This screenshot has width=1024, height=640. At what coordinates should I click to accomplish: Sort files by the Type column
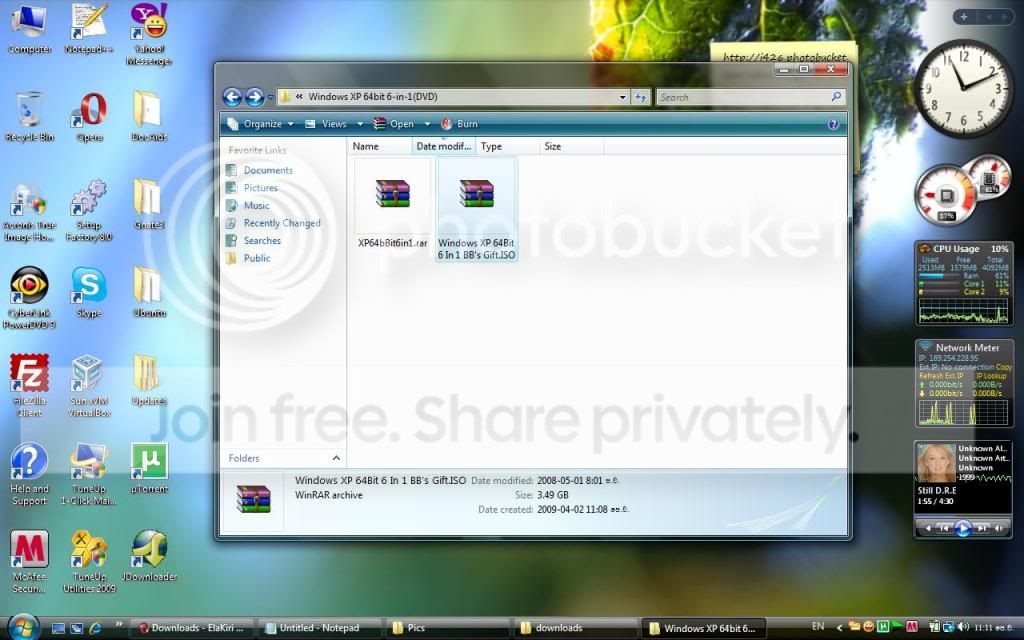pos(508,146)
